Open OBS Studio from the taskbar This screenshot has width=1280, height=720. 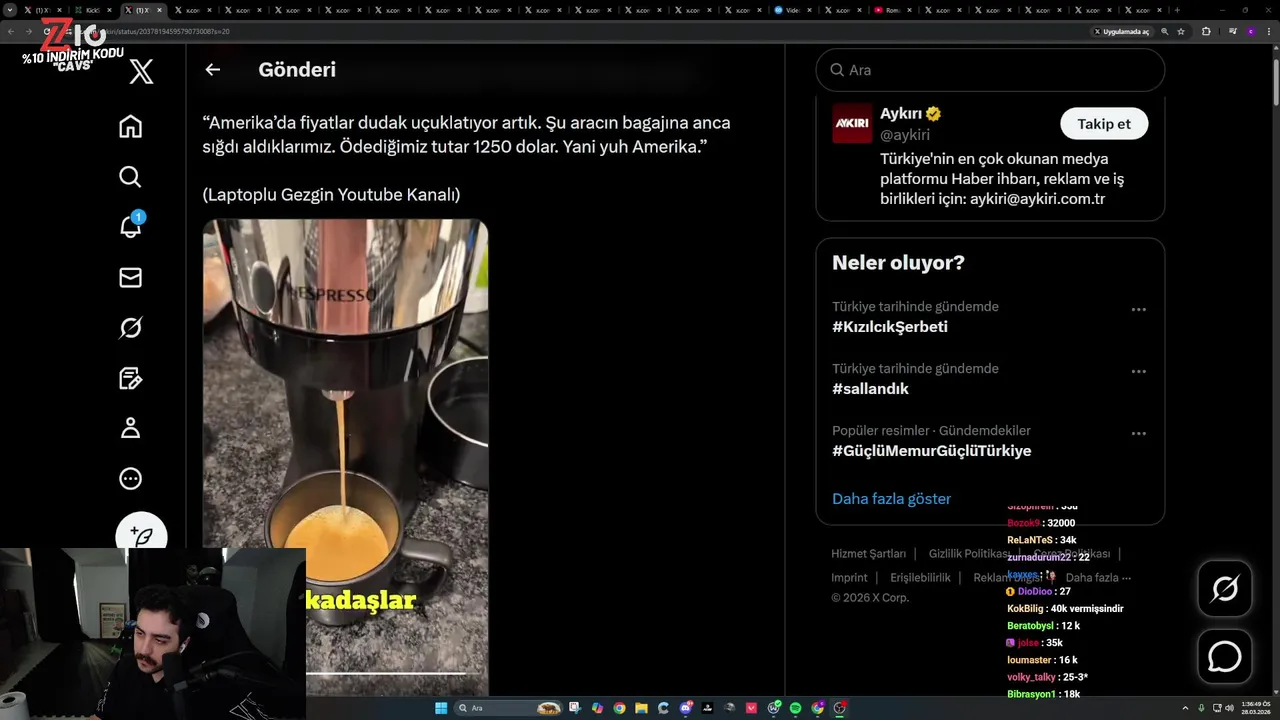pyautogui.click(x=840, y=708)
